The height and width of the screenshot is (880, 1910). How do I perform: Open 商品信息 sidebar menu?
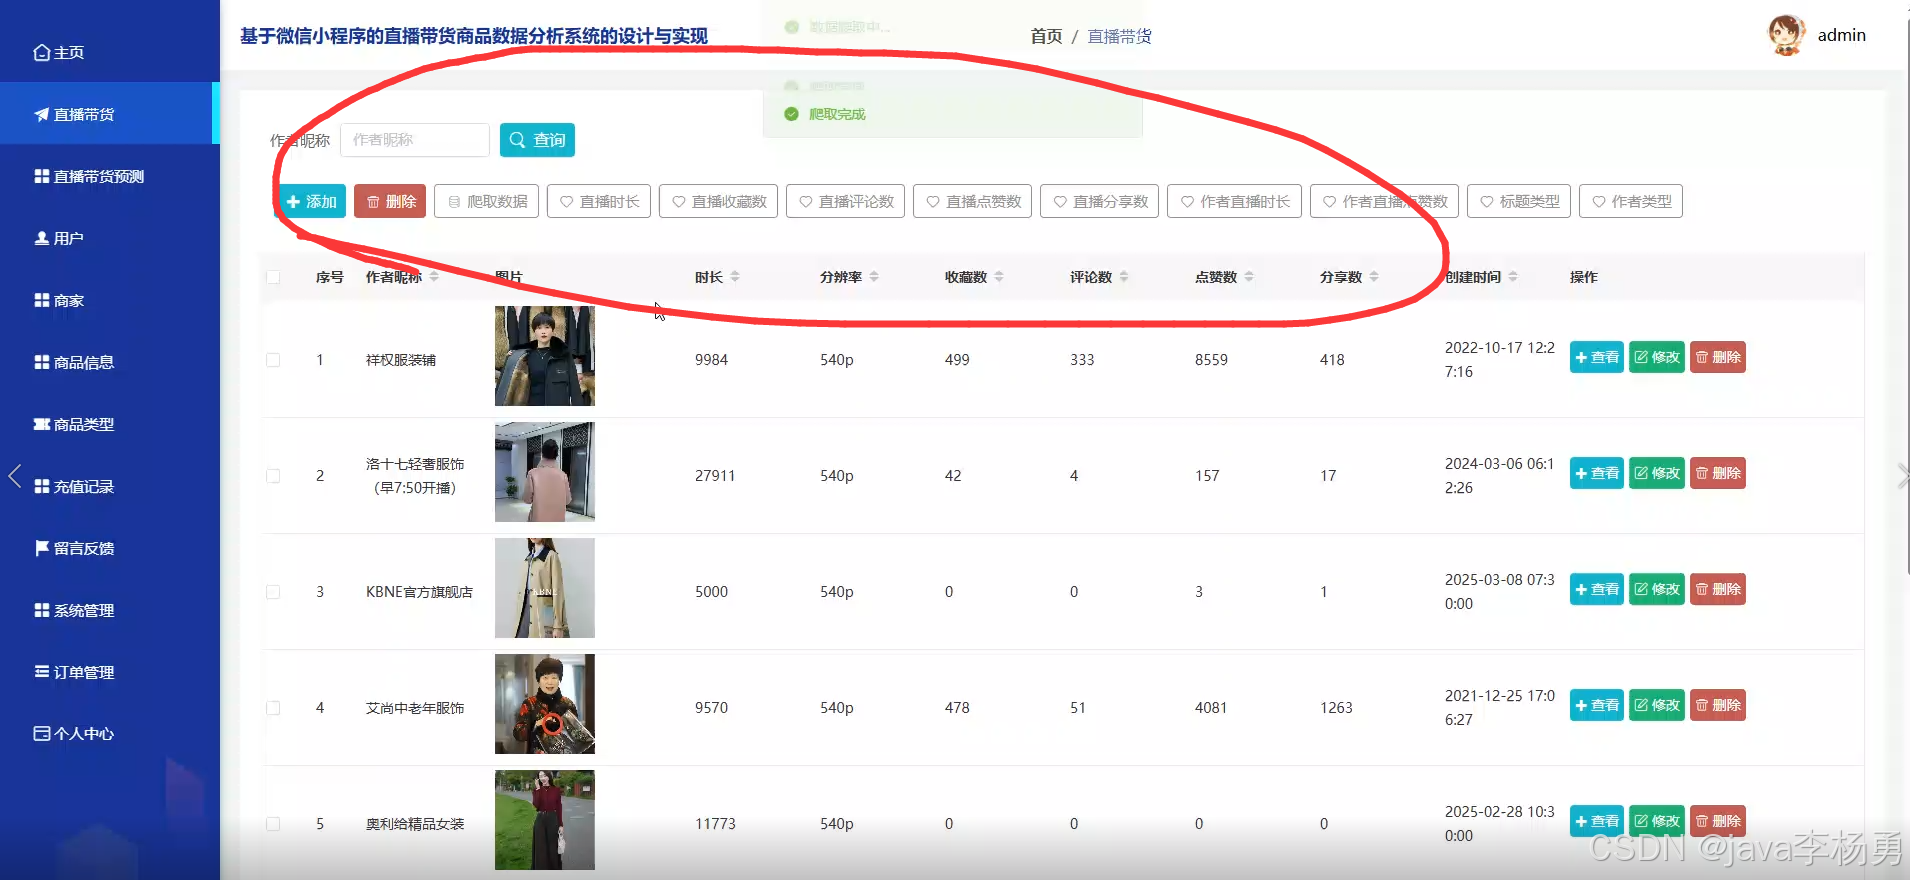click(x=108, y=362)
